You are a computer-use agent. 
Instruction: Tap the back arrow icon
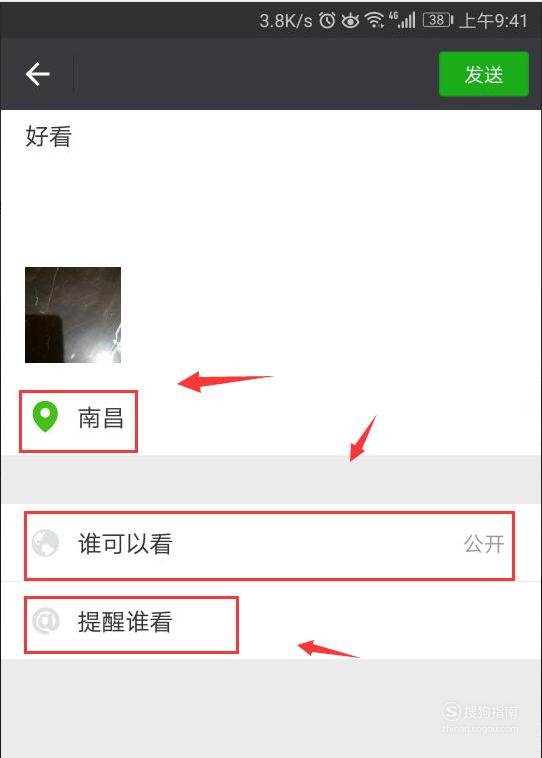[38, 74]
